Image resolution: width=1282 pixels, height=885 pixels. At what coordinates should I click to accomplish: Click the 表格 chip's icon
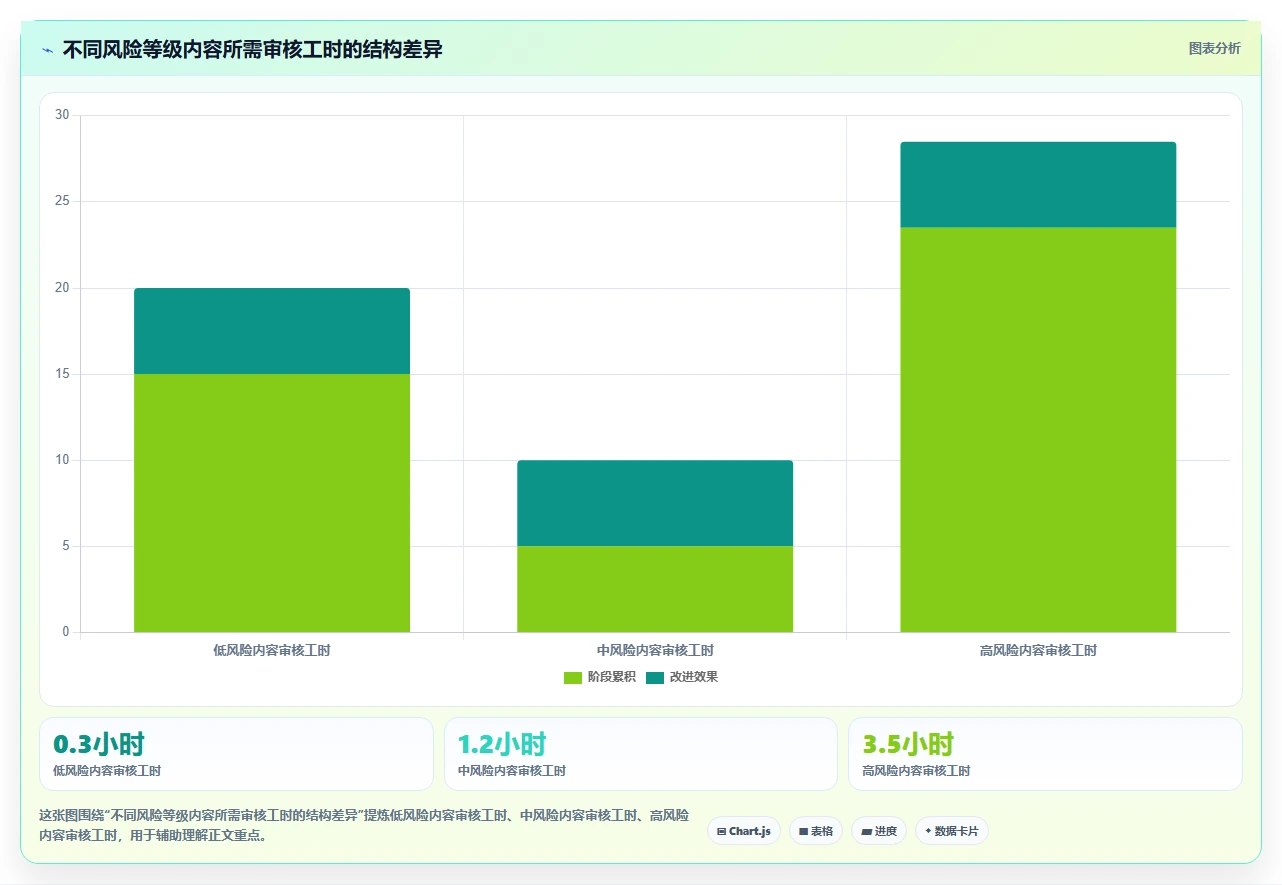click(x=803, y=832)
